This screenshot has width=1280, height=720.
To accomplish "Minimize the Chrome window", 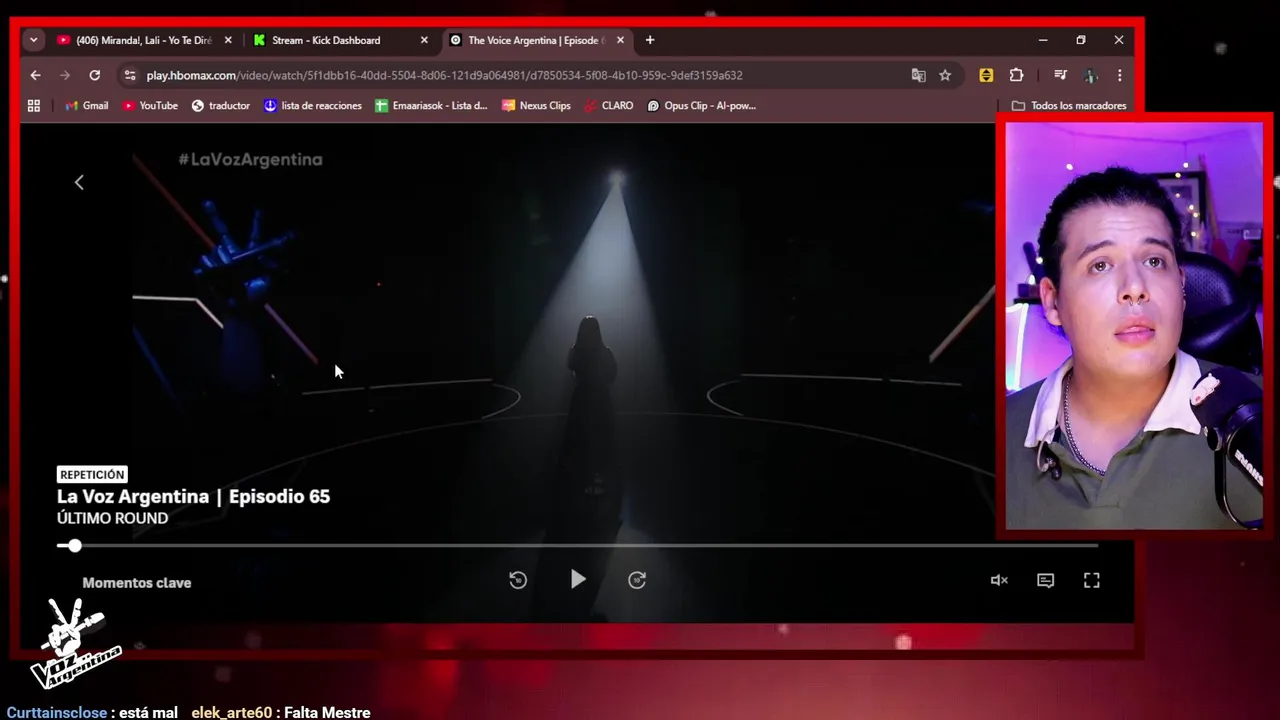I will (1043, 40).
